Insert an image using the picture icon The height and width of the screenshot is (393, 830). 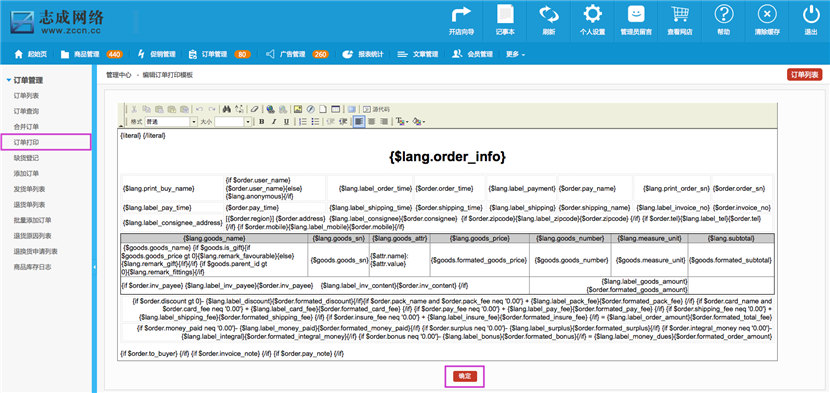[298, 109]
